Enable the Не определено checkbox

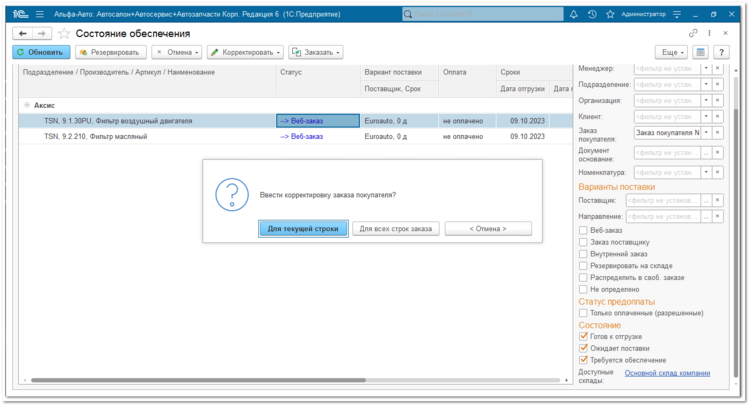coord(583,289)
